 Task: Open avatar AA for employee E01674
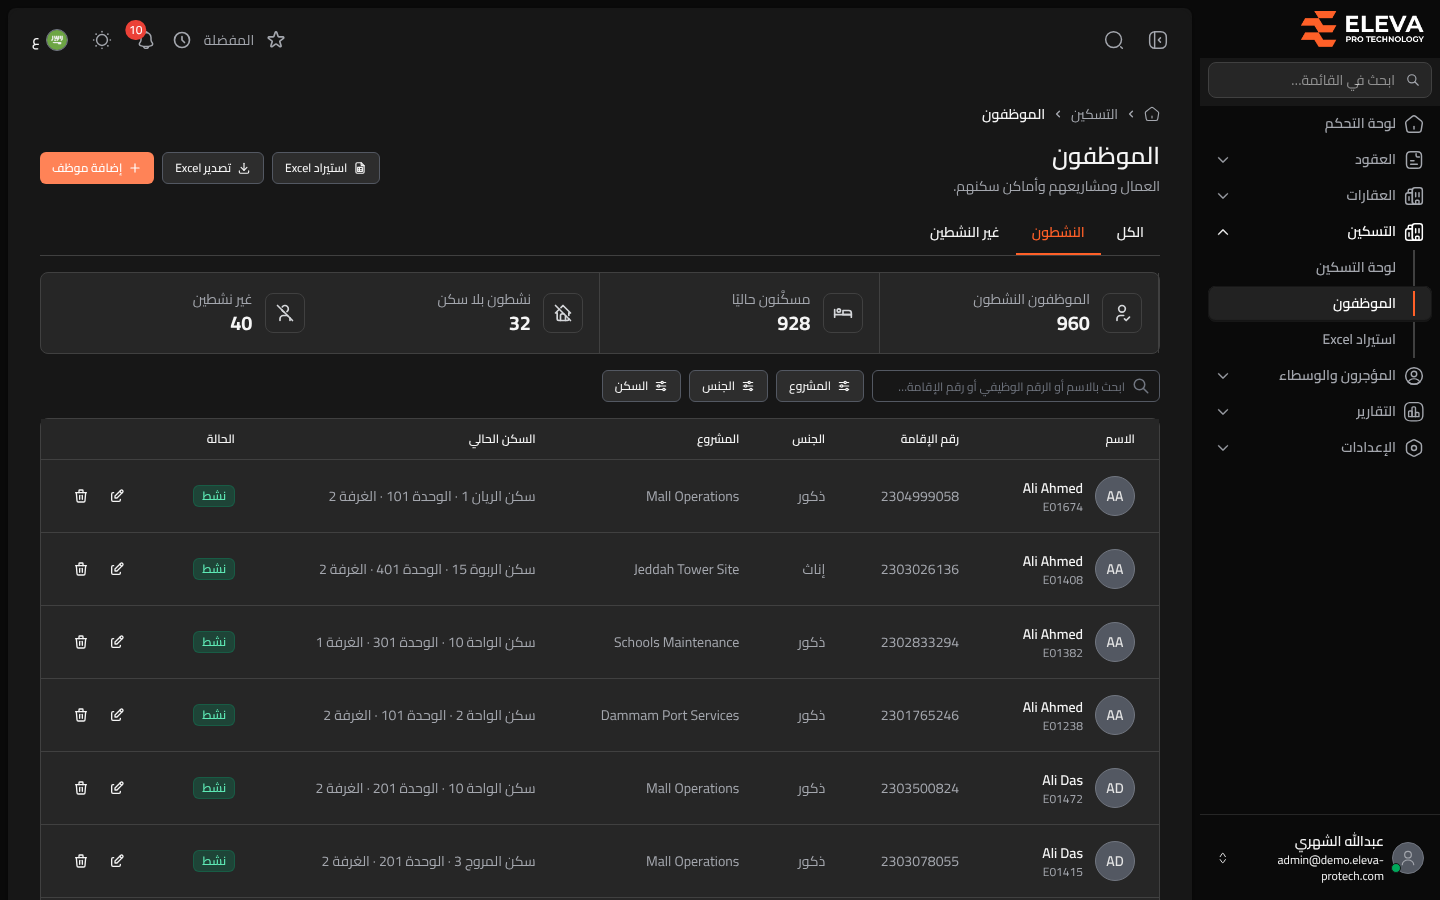point(1115,496)
